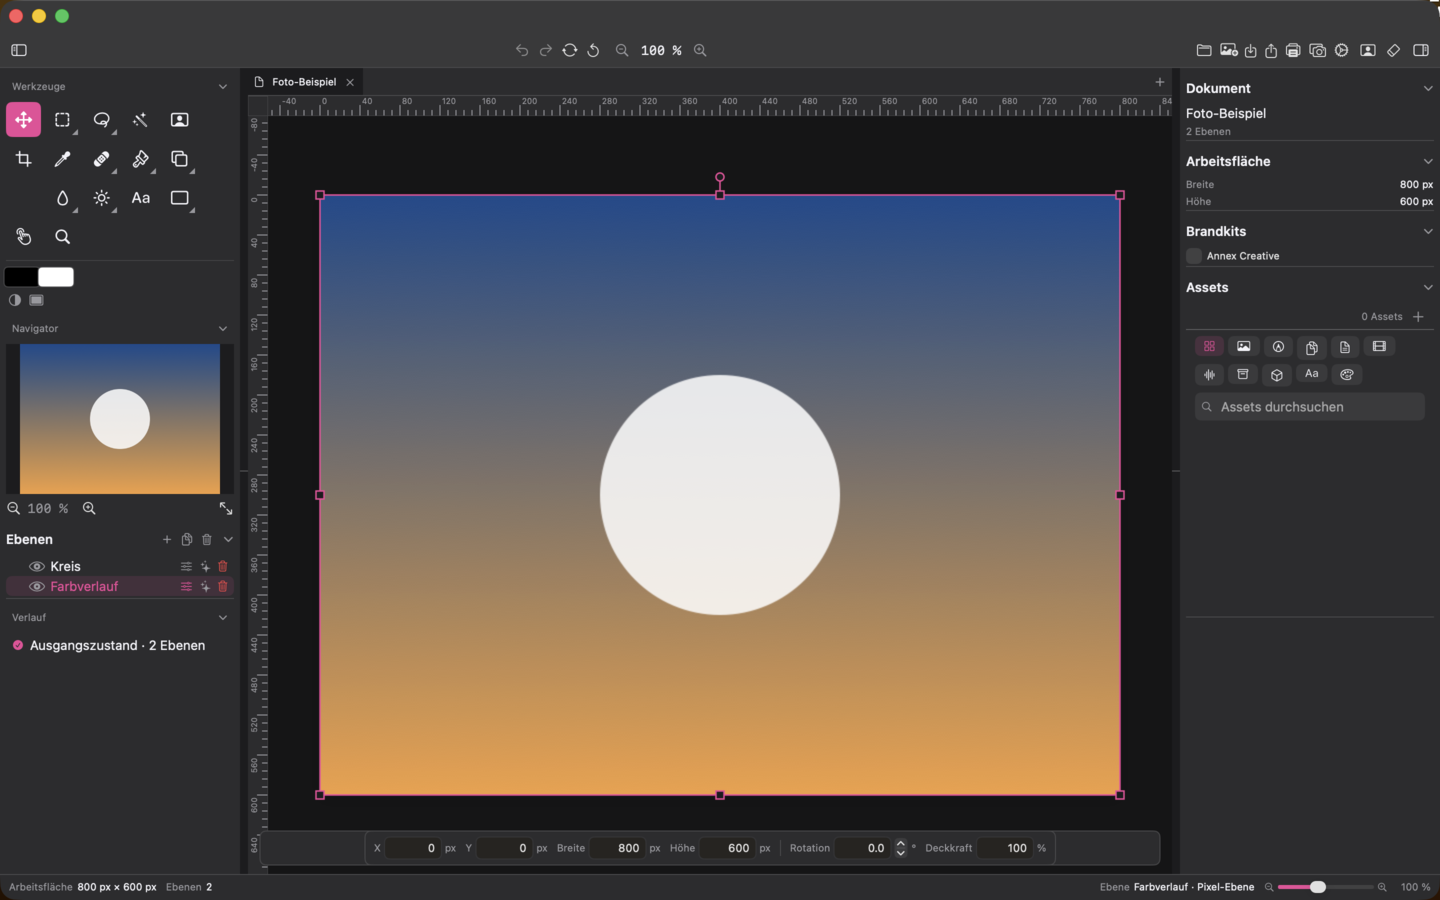
Task: Toggle the right inspector sidebar
Action: tap(1421, 50)
